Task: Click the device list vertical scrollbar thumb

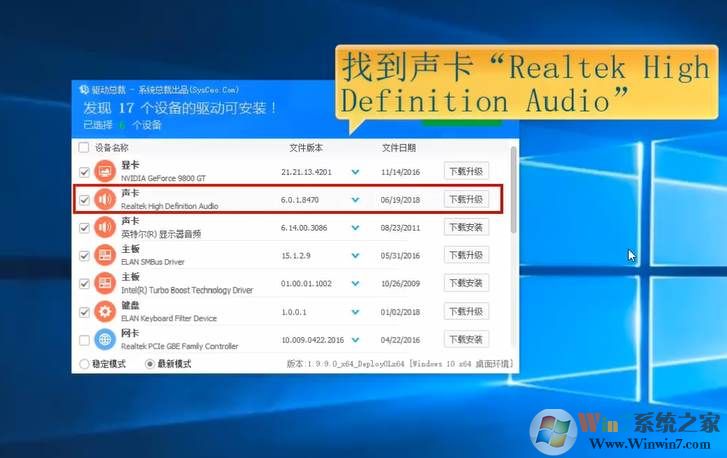Action: (513, 190)
